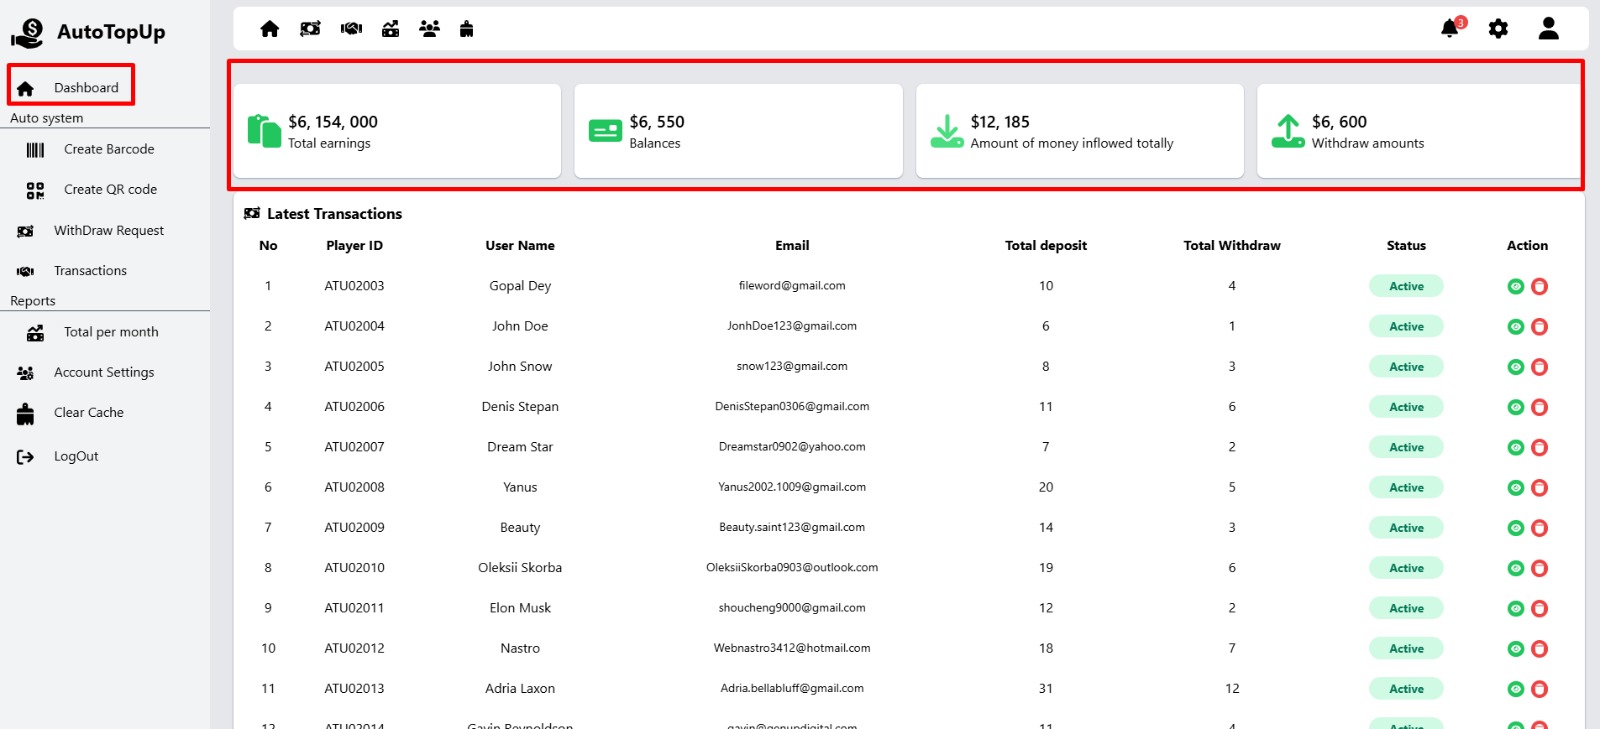Open notifications bell with red badge

(1450, 29)
